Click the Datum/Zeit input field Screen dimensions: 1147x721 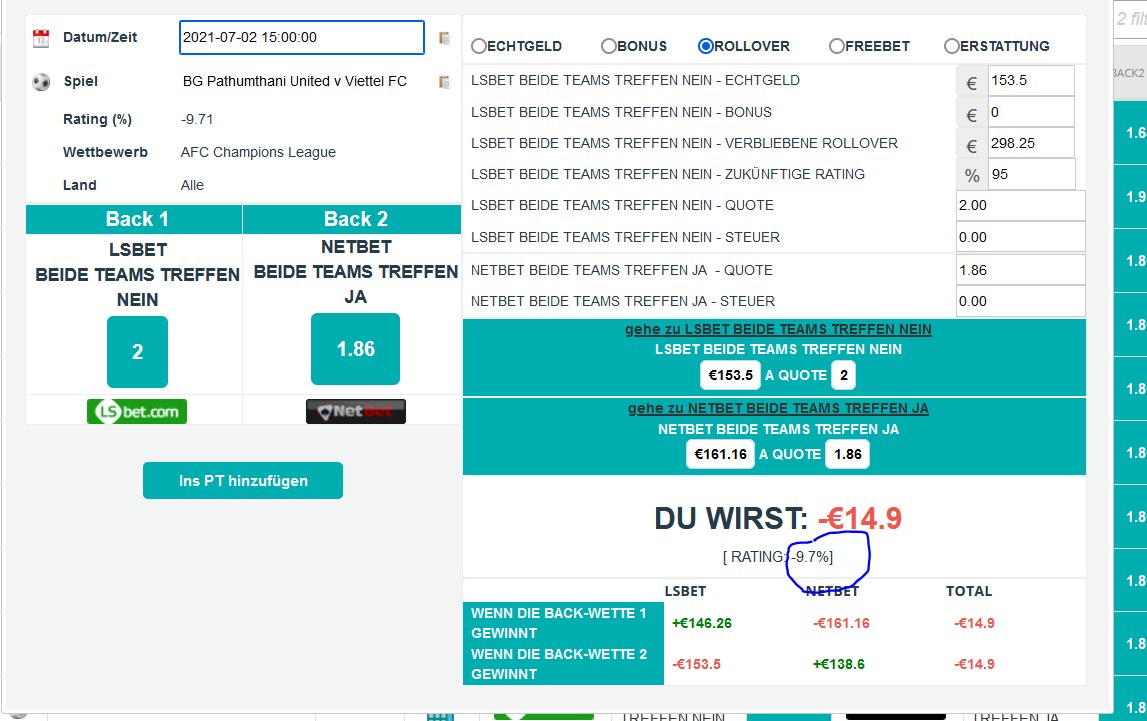[x=301, y=37]
